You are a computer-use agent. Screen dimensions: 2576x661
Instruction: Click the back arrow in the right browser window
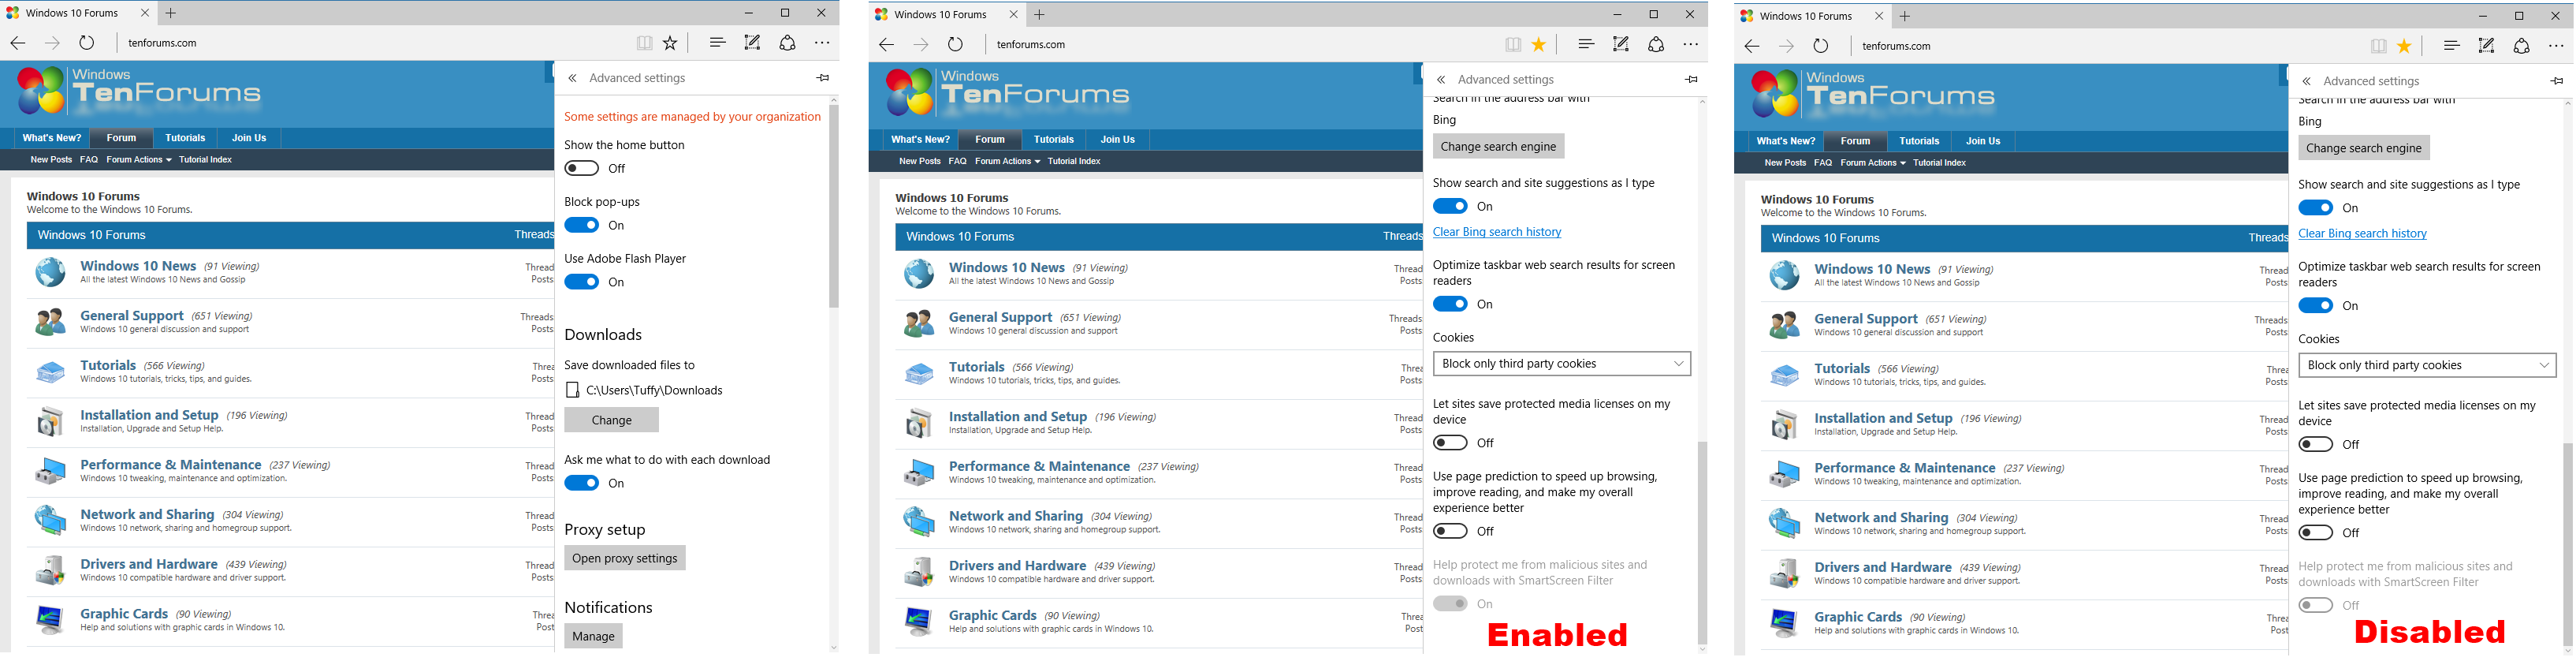click(1751, 46)
